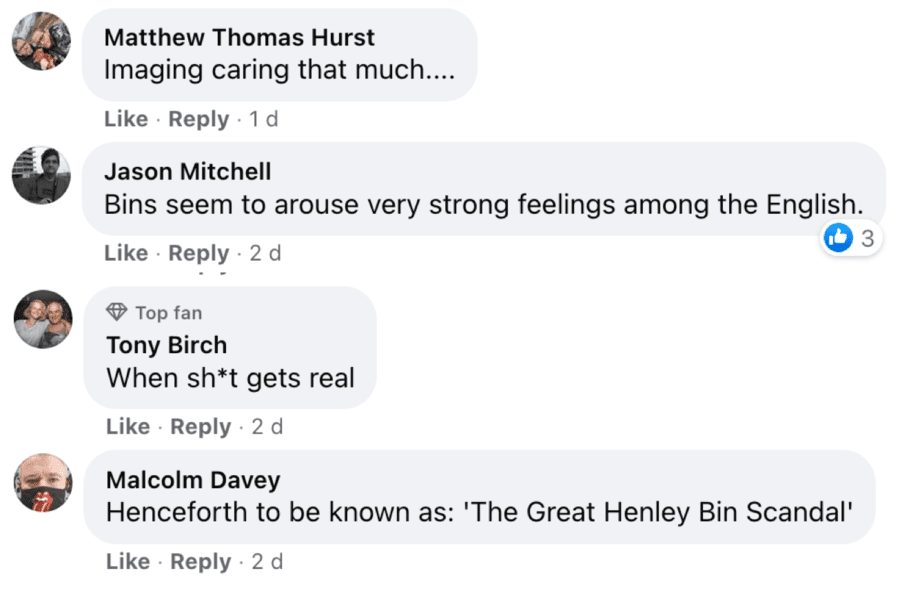This screenshot has height=589, width=900.
Task: Visit Matthew Thomas Hurst's profile name link
Action: click(240, 38)
